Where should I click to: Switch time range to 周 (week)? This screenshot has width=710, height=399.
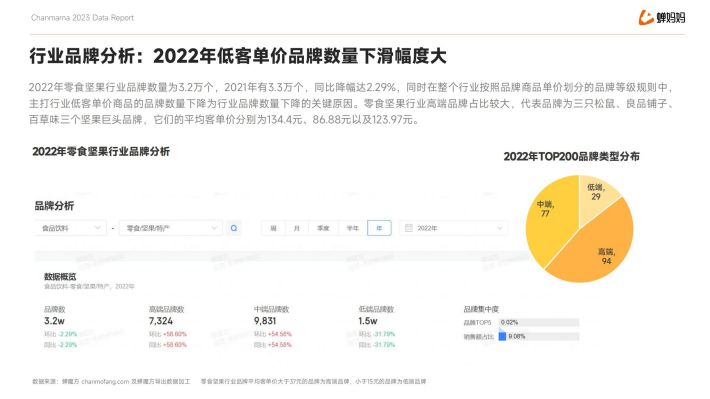point(273,228)
